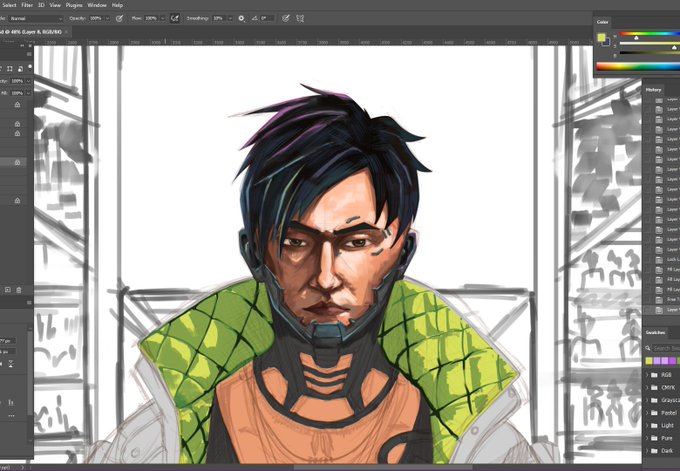Open smoothing options gear icon
The width and height of the screenshot is (680, 471).
click(x=242, y=19)
